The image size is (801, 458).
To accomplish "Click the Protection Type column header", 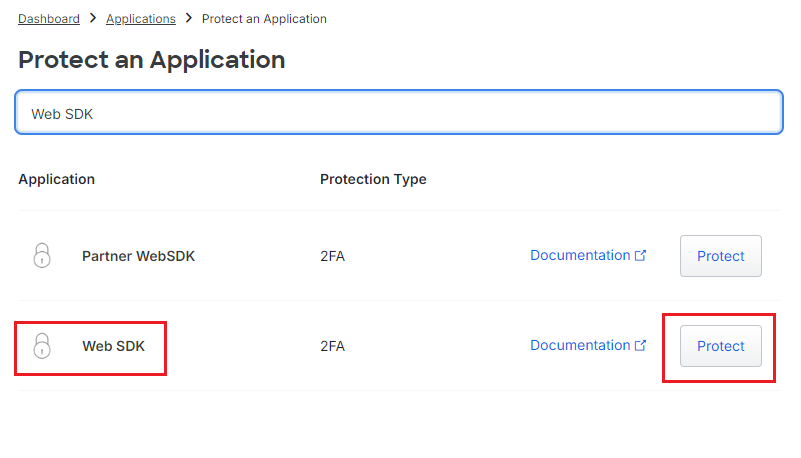I will (x=373, y=180).
